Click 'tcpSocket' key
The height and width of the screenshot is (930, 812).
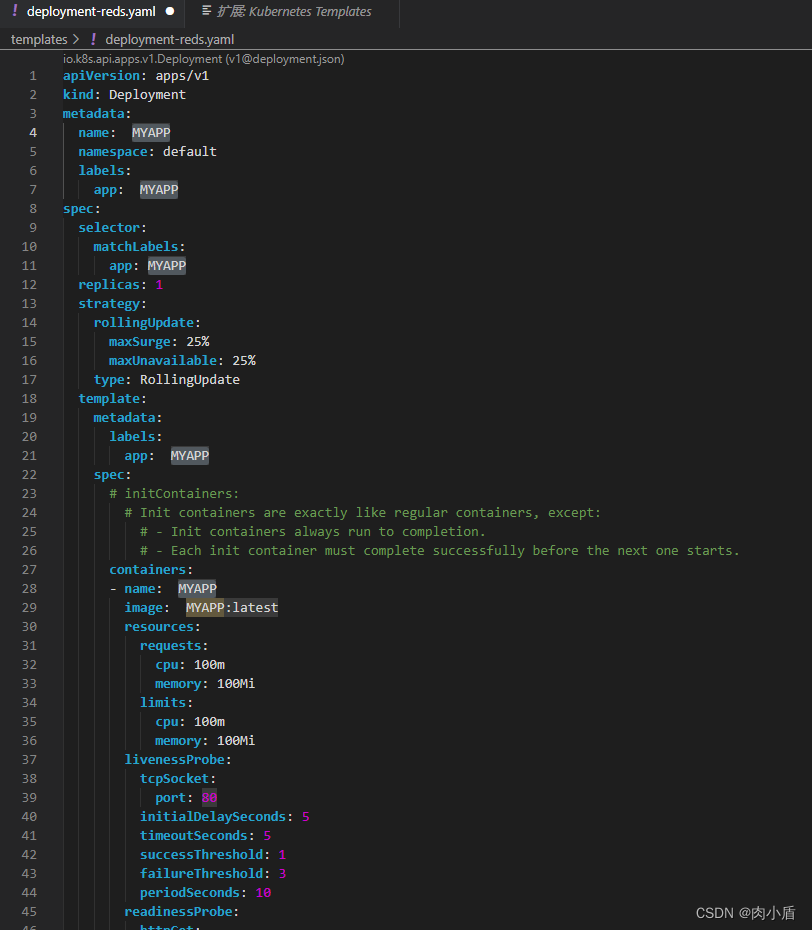(174, 778)
